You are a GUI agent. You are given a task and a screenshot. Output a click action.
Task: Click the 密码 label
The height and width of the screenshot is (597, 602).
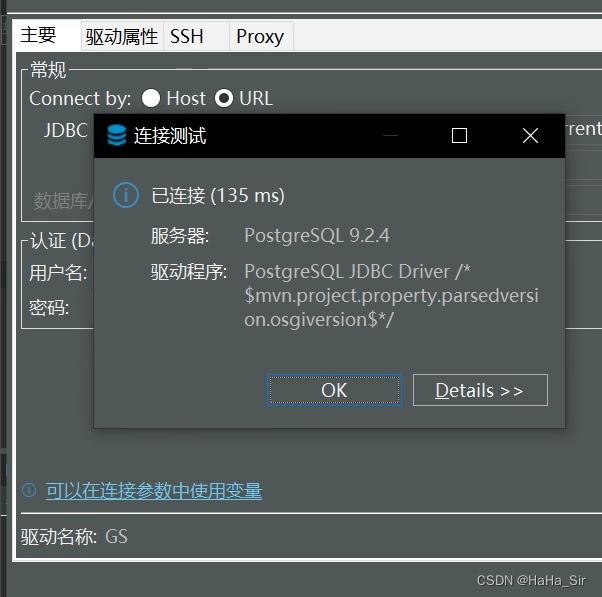[x=49, y=308]
